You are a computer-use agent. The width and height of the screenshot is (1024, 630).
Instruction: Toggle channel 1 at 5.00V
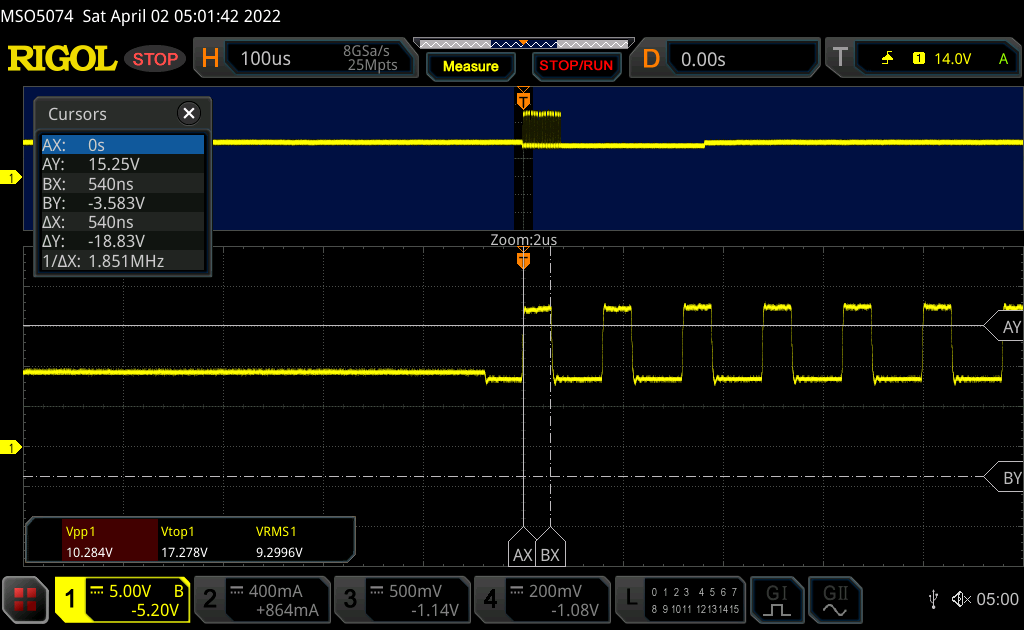(123, 599)
